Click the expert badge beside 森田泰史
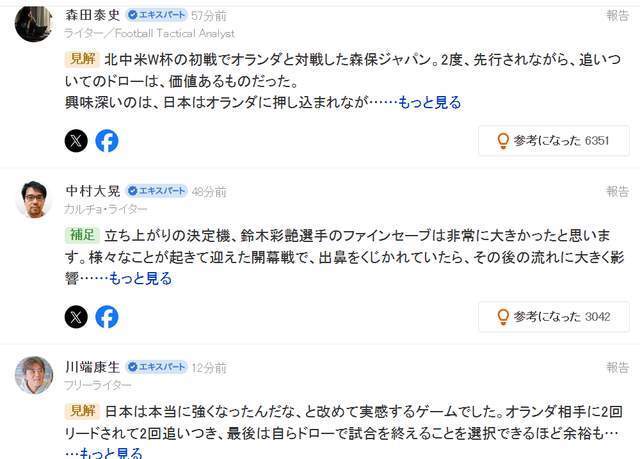Viewport: 640px width, 459px height. [157, 15]
